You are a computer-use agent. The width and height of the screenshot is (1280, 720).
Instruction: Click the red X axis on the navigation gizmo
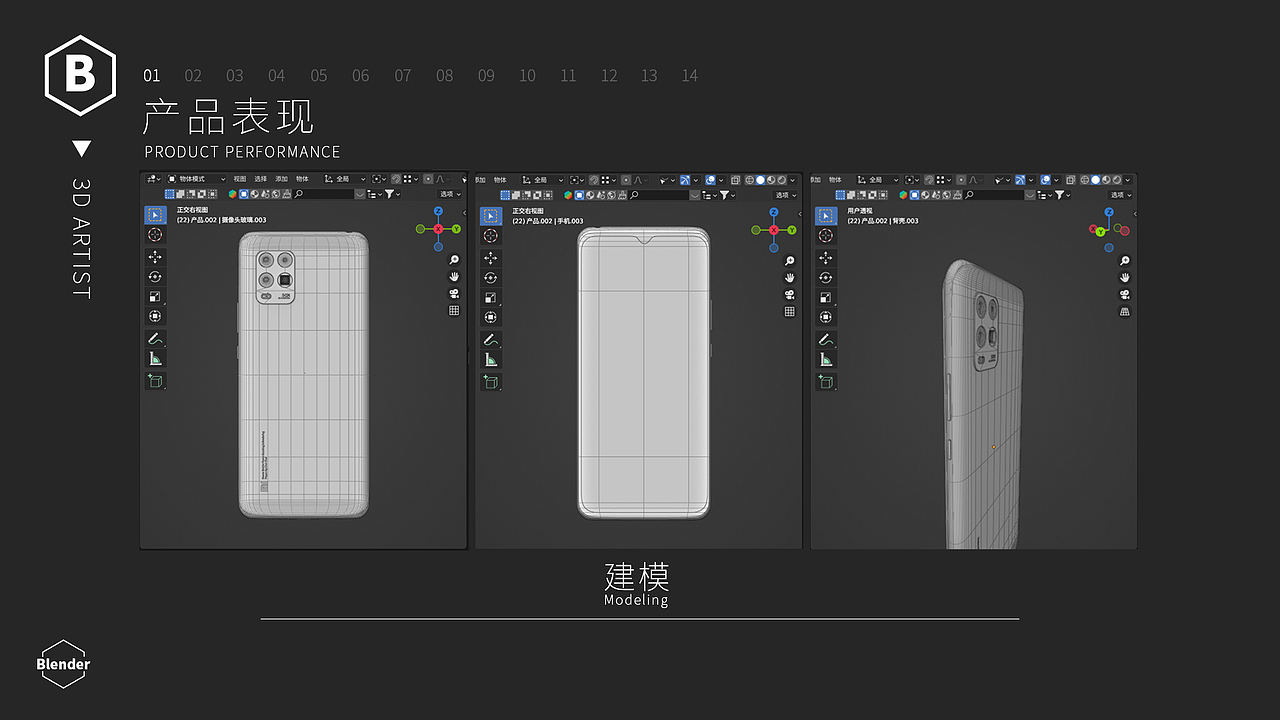click(439, 229)
